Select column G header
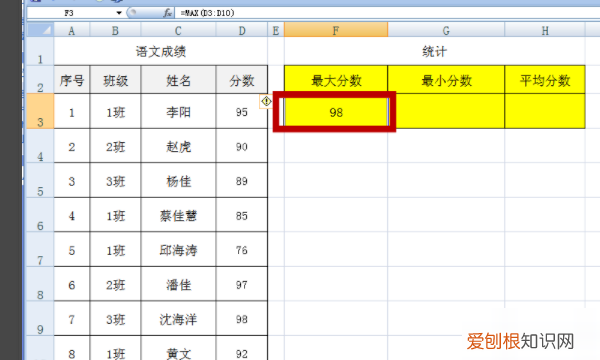 [x=446, y=30]
